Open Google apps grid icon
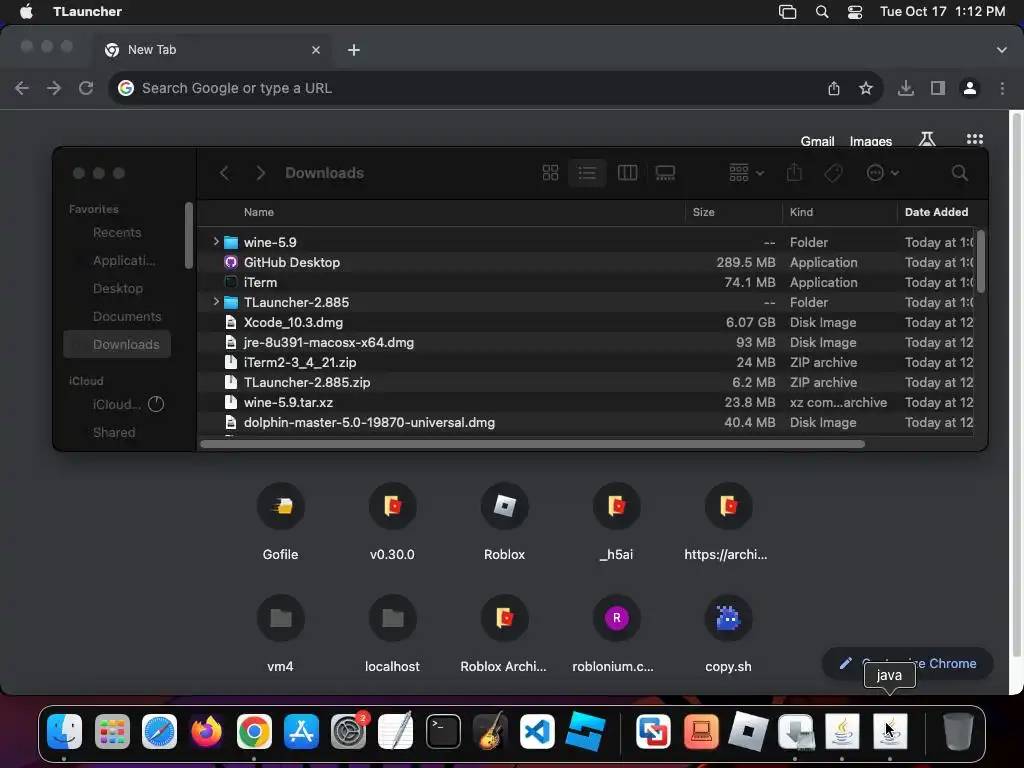The width and height of the screenshot is (1024, 768). tap(975, 139)
